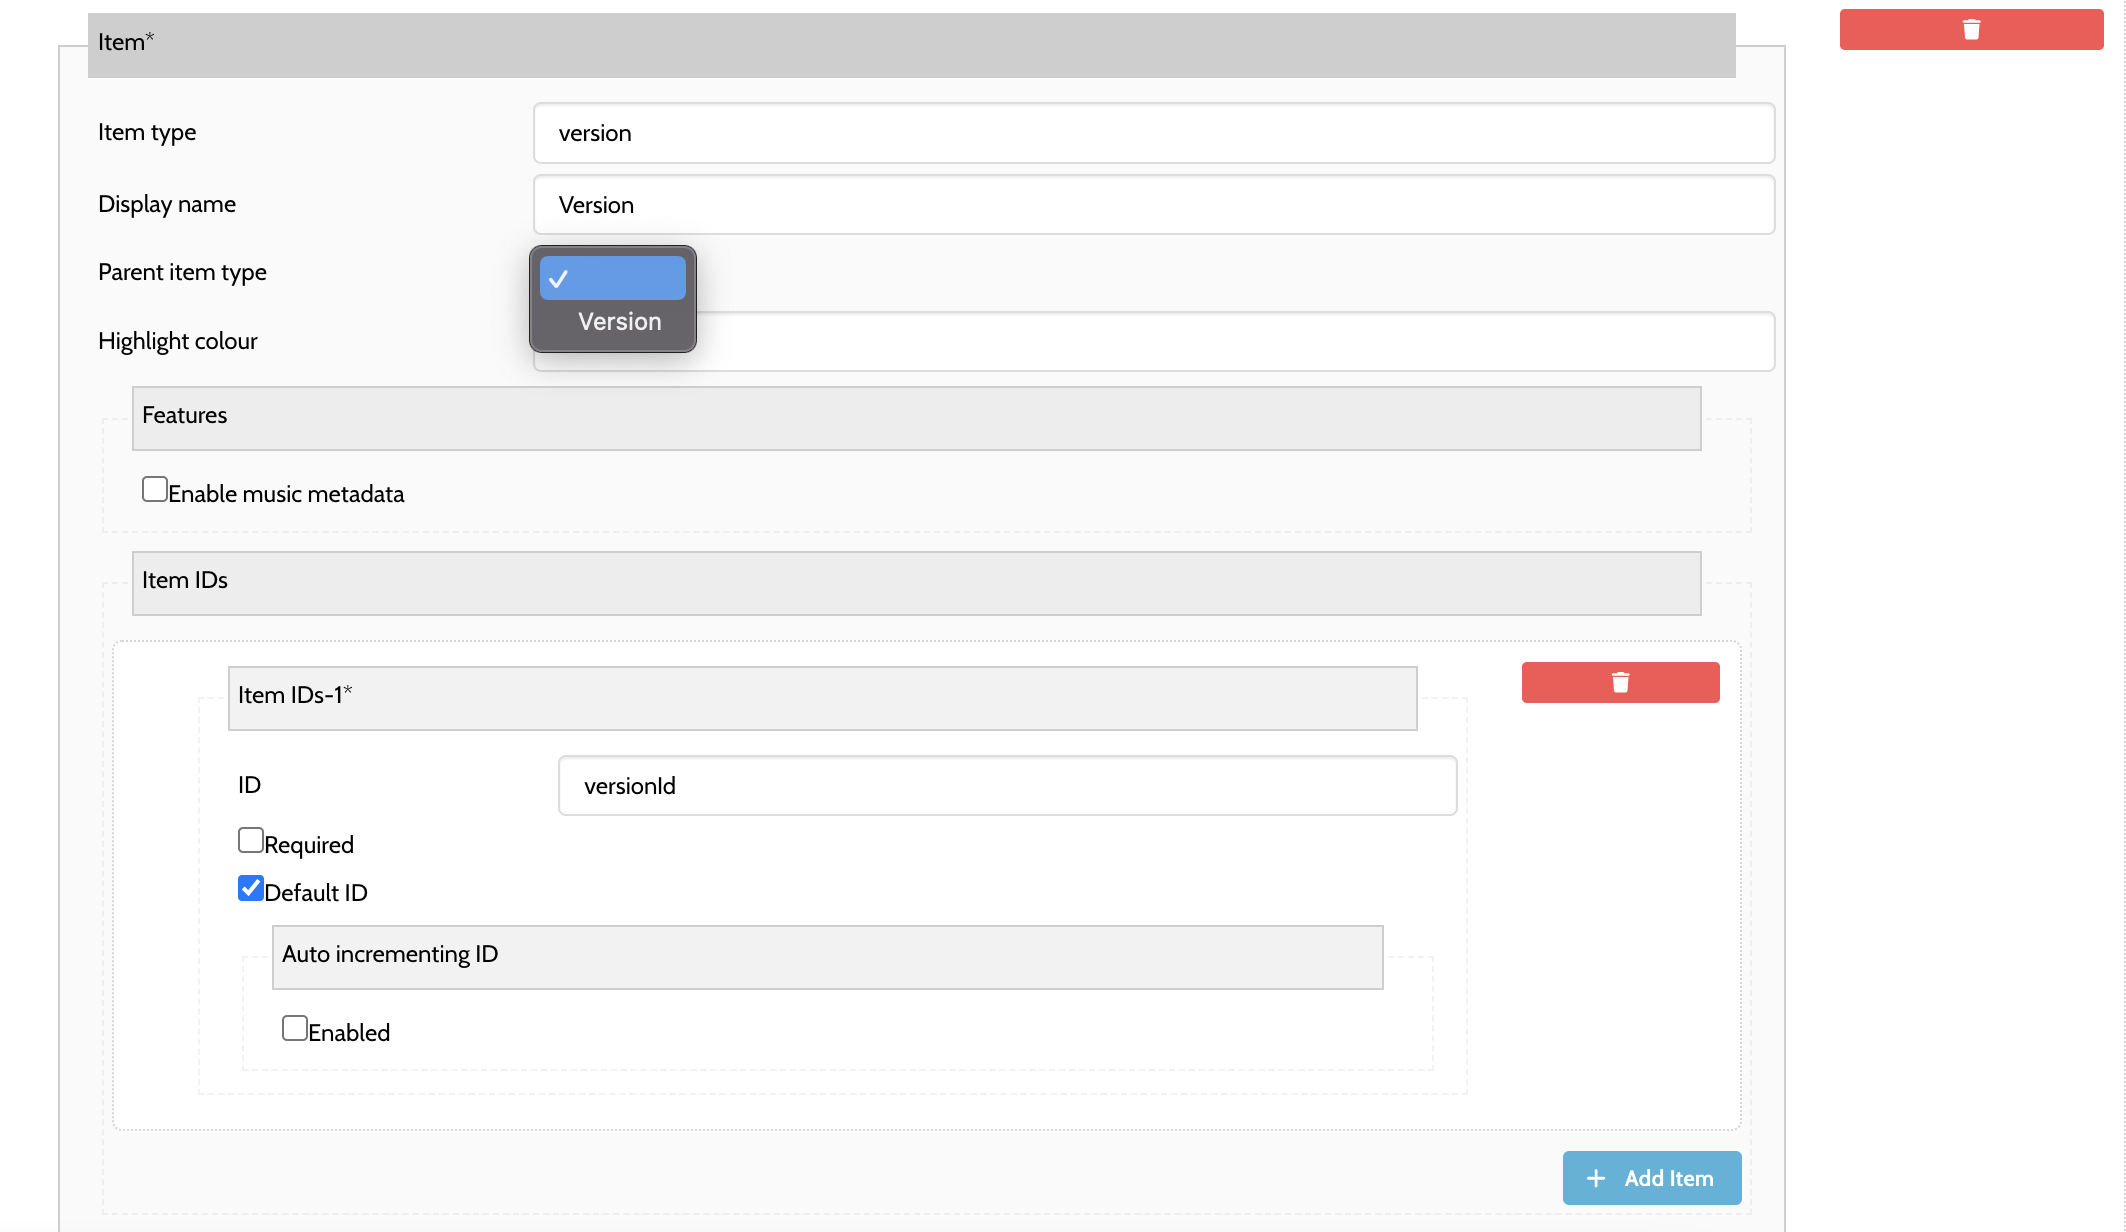Collapse the Item IDs-1 header
The image size is (2126, 1232).
click(821, 698)
